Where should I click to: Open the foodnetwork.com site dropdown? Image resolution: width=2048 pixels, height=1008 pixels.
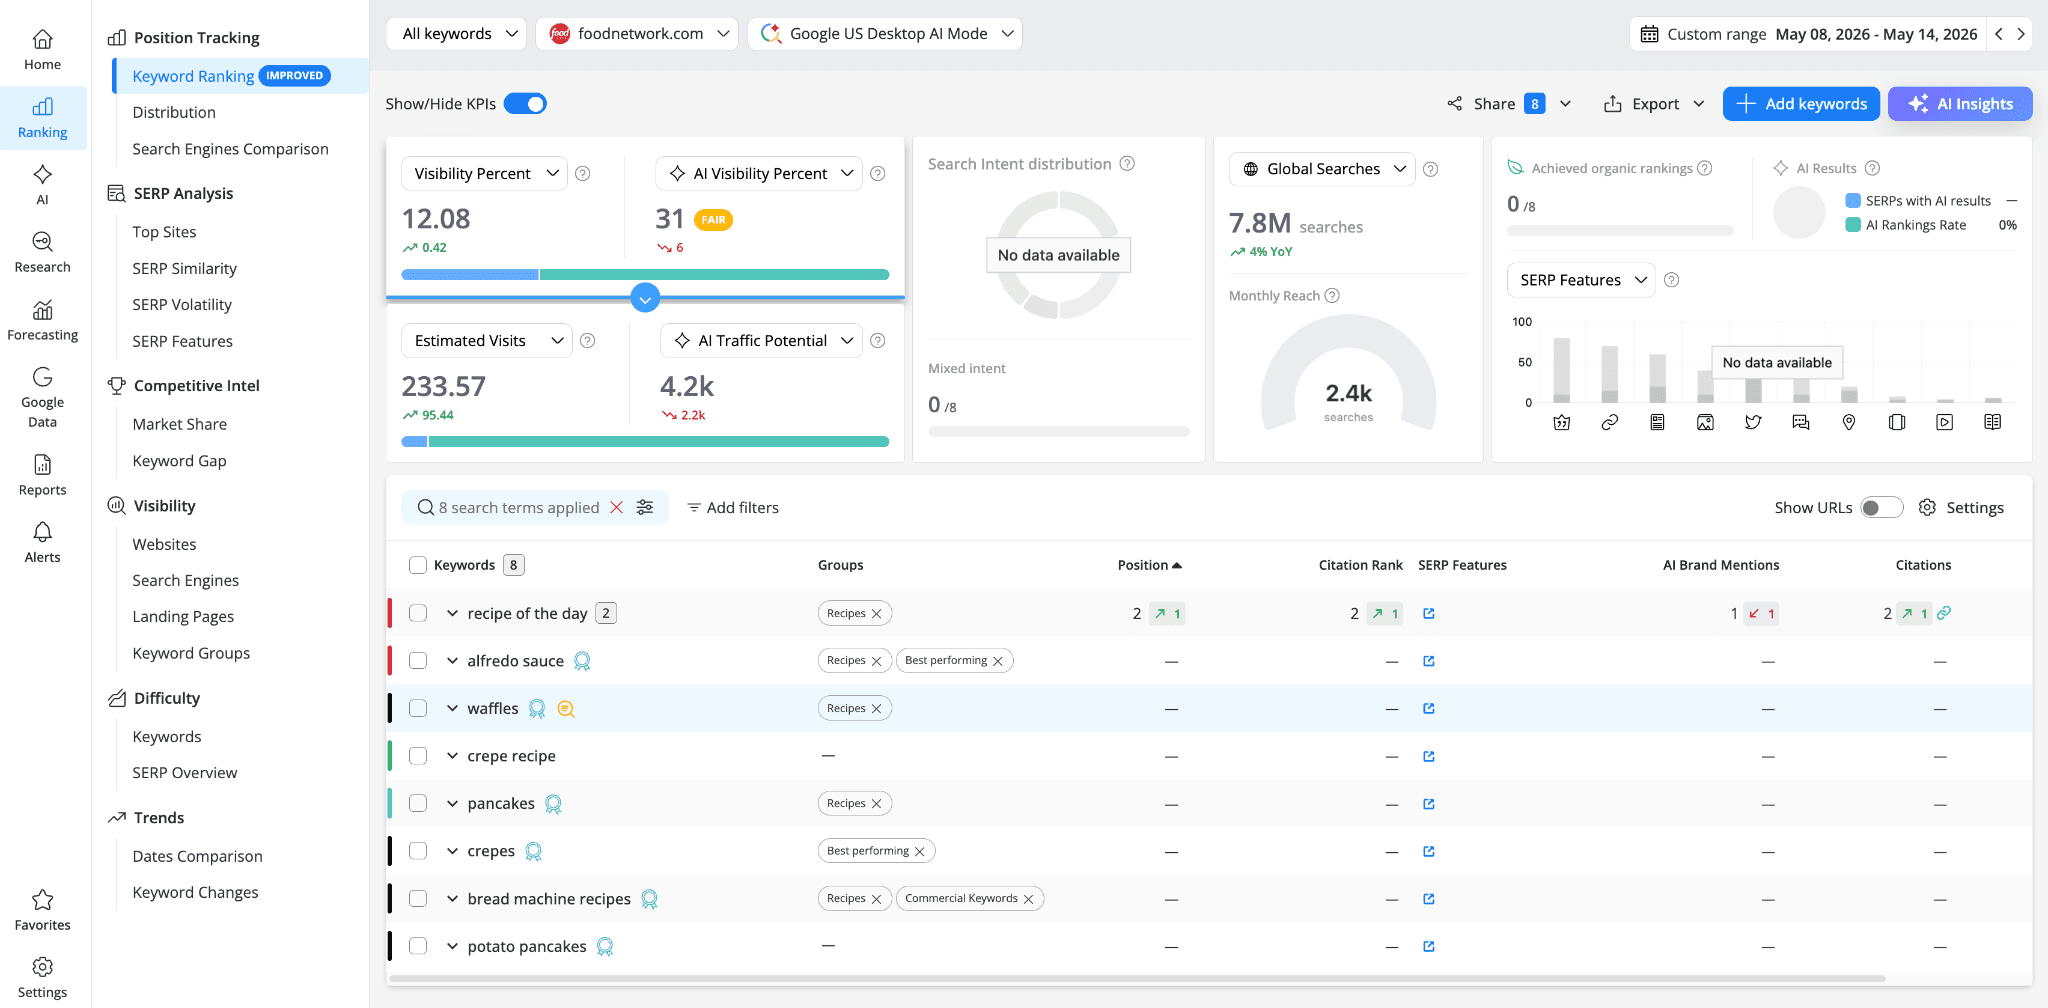tap(637, 34)
